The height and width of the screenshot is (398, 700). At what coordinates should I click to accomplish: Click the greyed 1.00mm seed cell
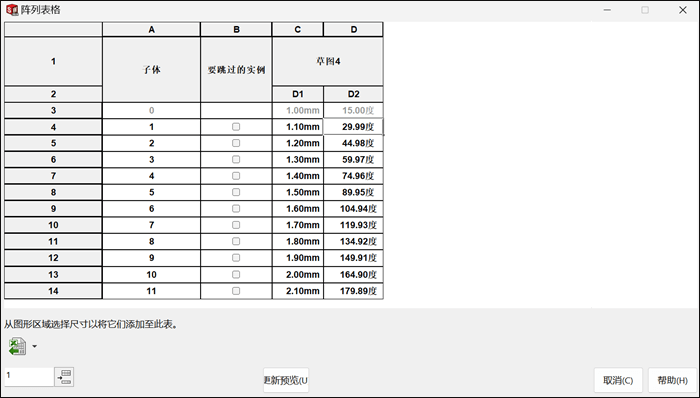[x=298, y=110]
